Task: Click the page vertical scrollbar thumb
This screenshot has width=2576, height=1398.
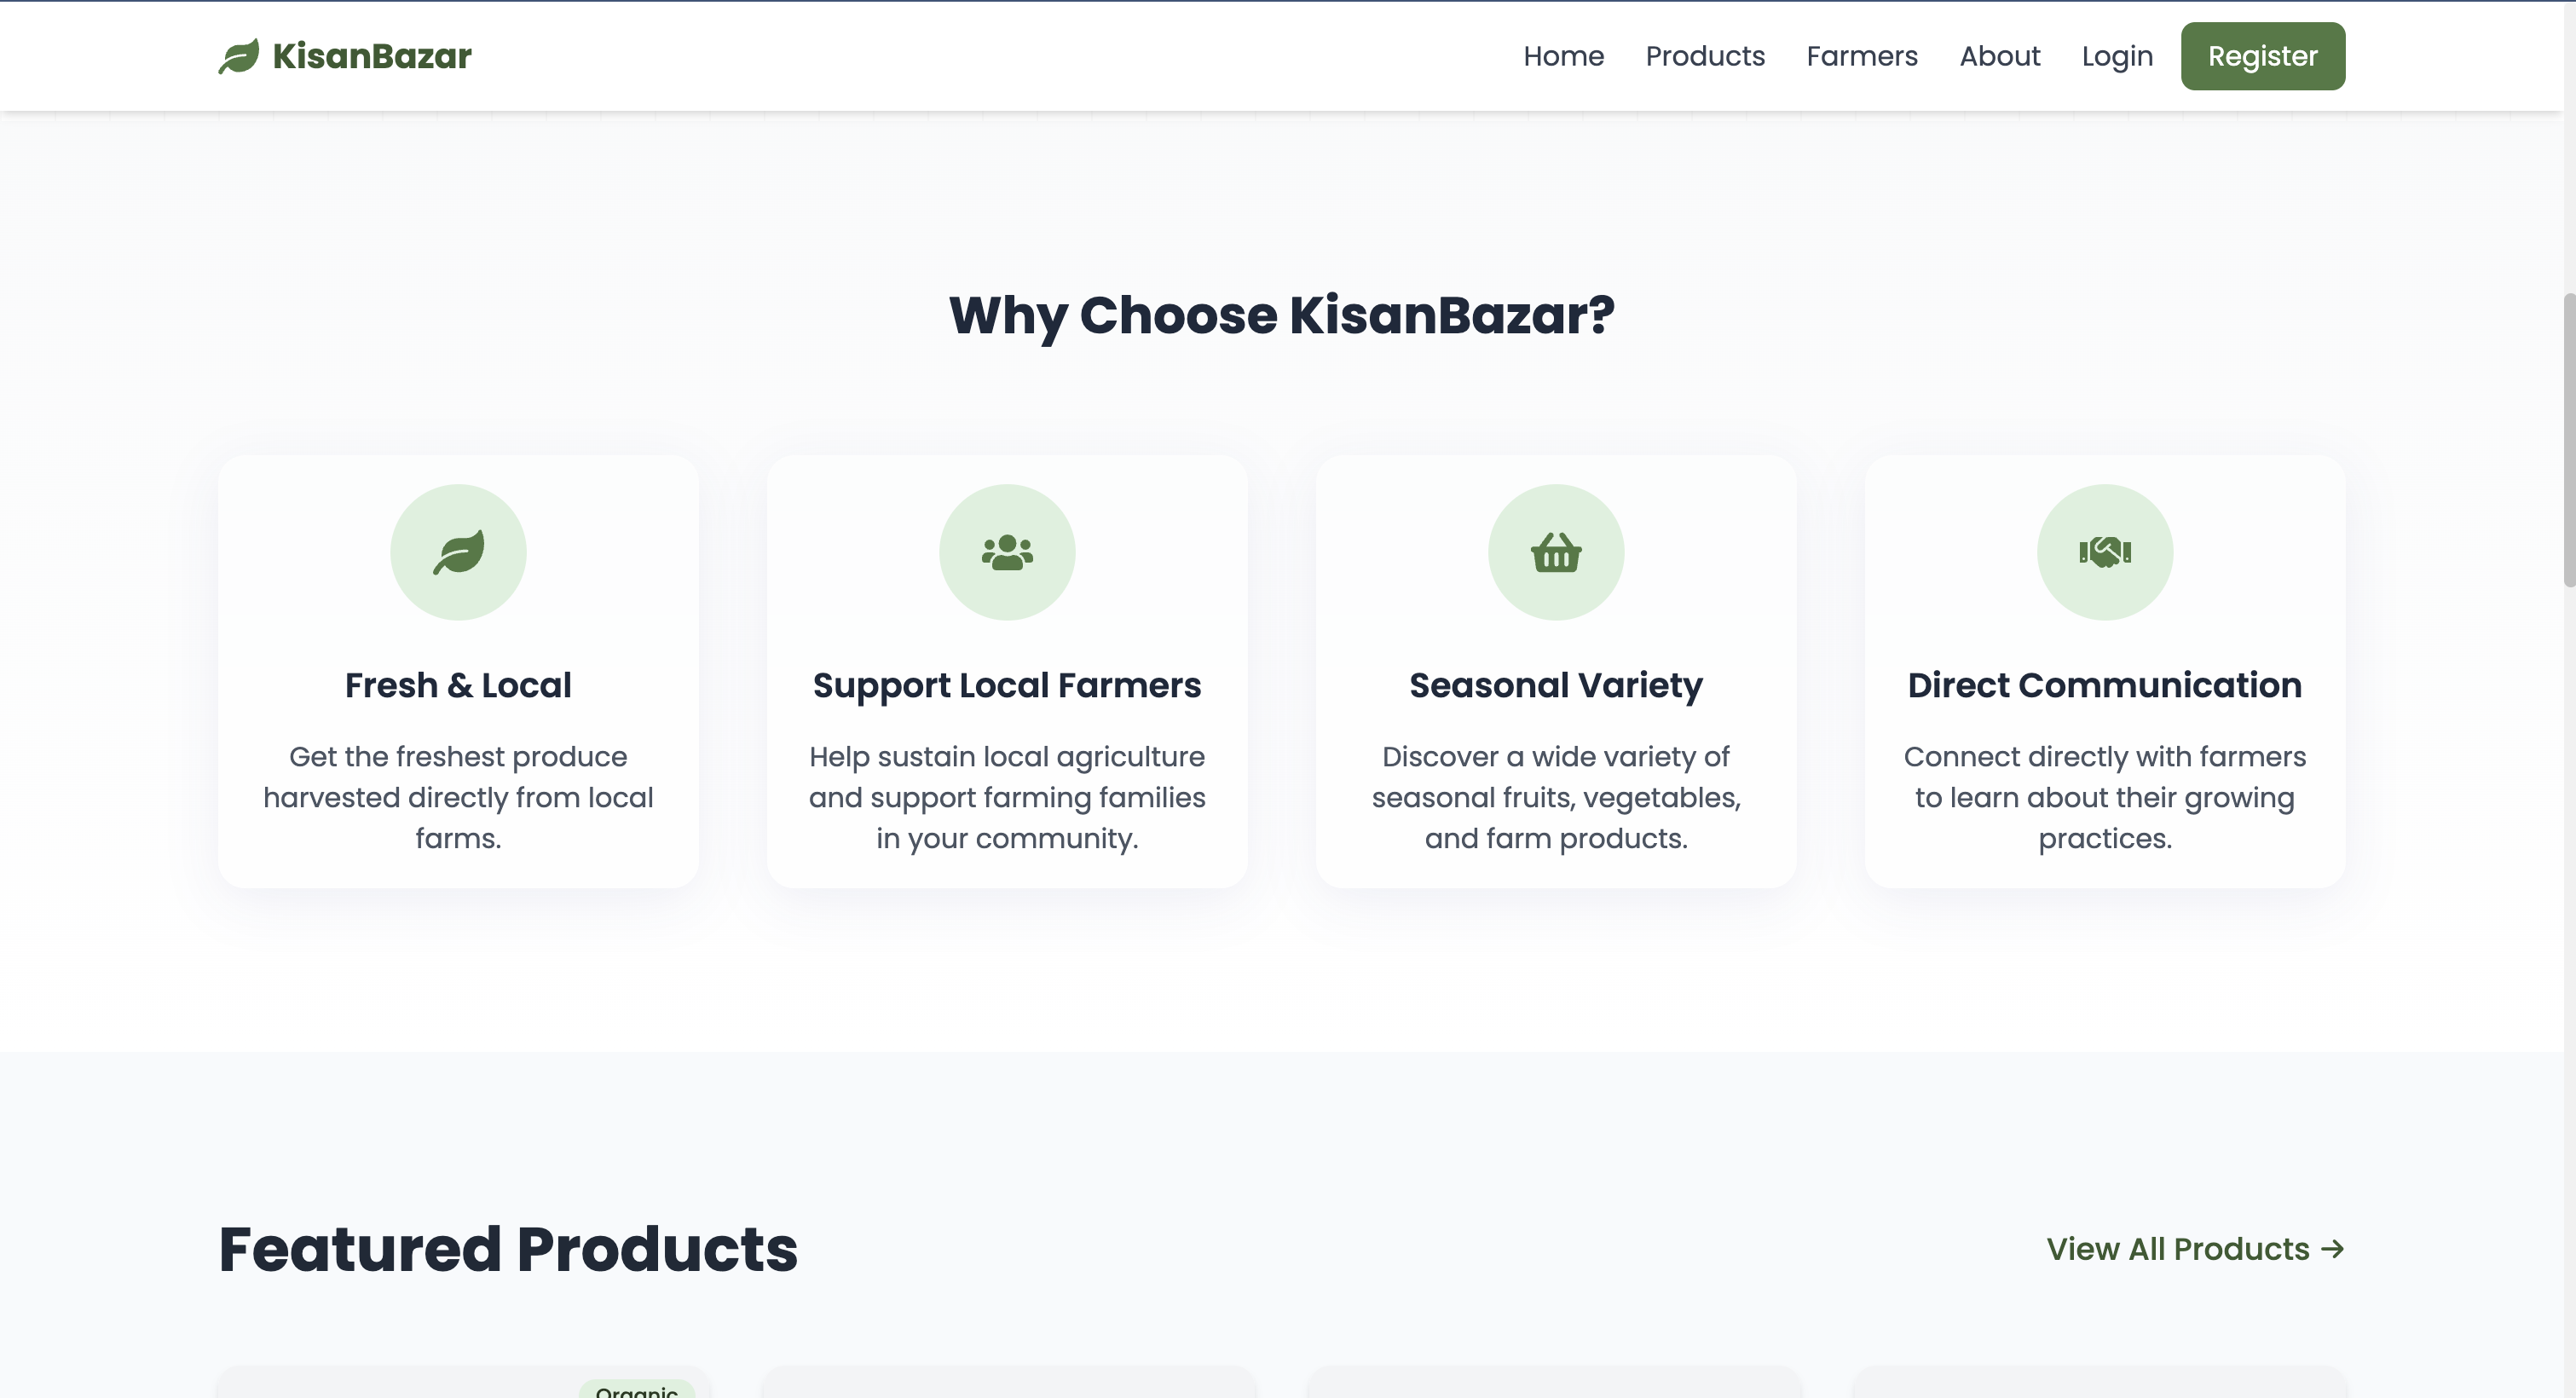Action: coord(2568,440)
